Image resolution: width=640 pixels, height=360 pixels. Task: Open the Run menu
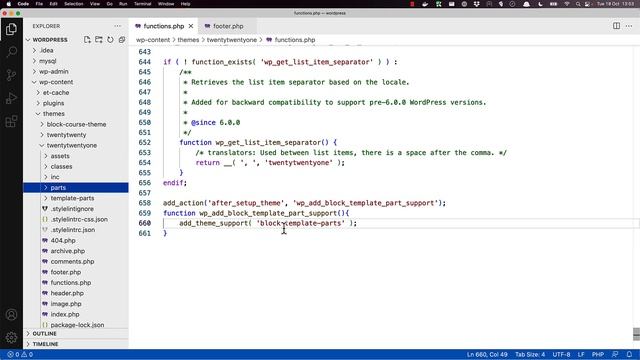(123, 4)
